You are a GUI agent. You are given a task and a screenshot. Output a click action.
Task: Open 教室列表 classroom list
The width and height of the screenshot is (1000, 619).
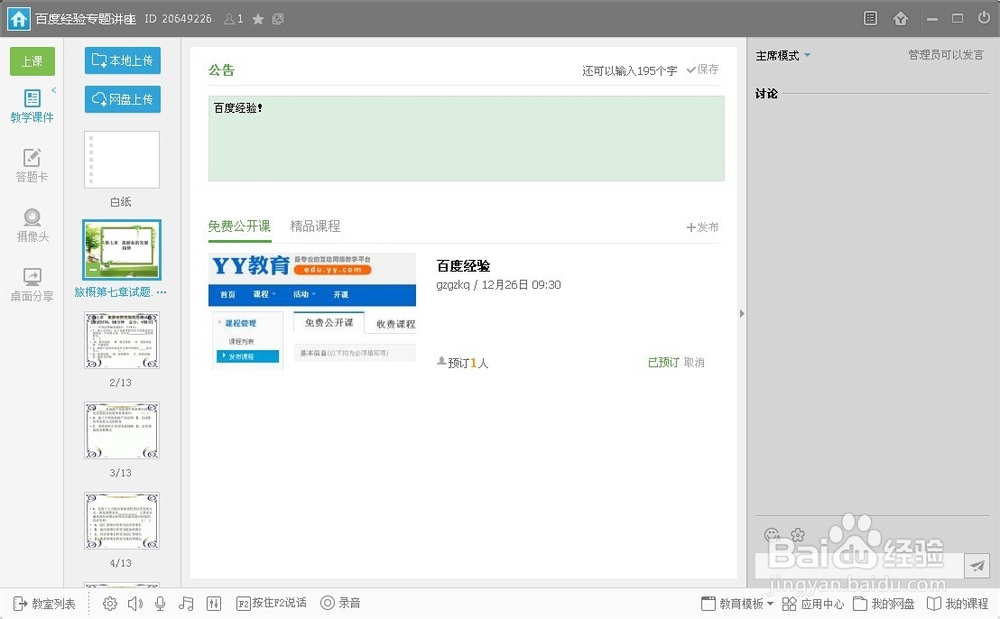coord(45,603)
